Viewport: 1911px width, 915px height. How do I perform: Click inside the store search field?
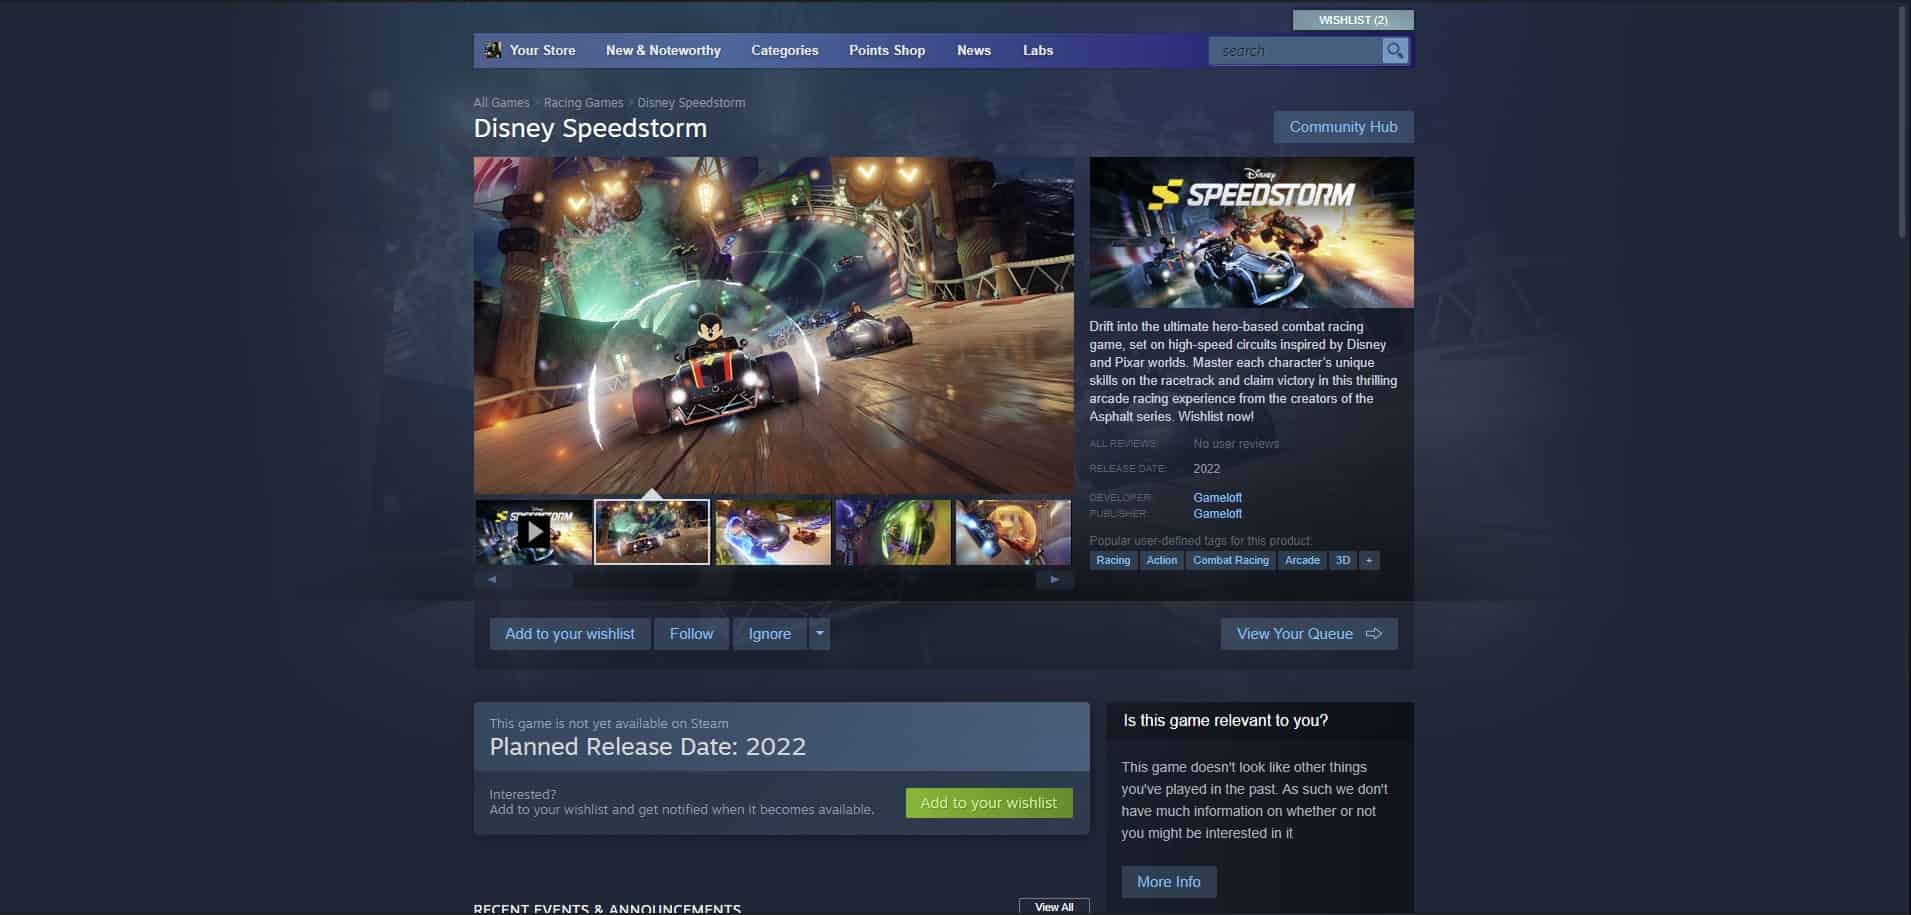[x=1295, y=51]
